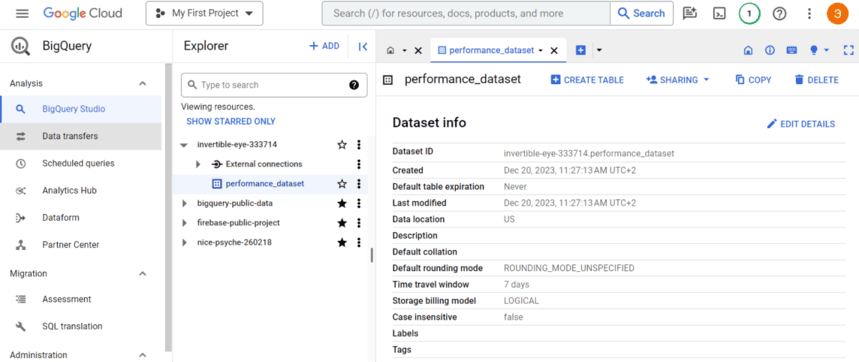Screen dimensions: 859x362
Task: Expand firebase-public-project node
Action: [x=185, y=223]
